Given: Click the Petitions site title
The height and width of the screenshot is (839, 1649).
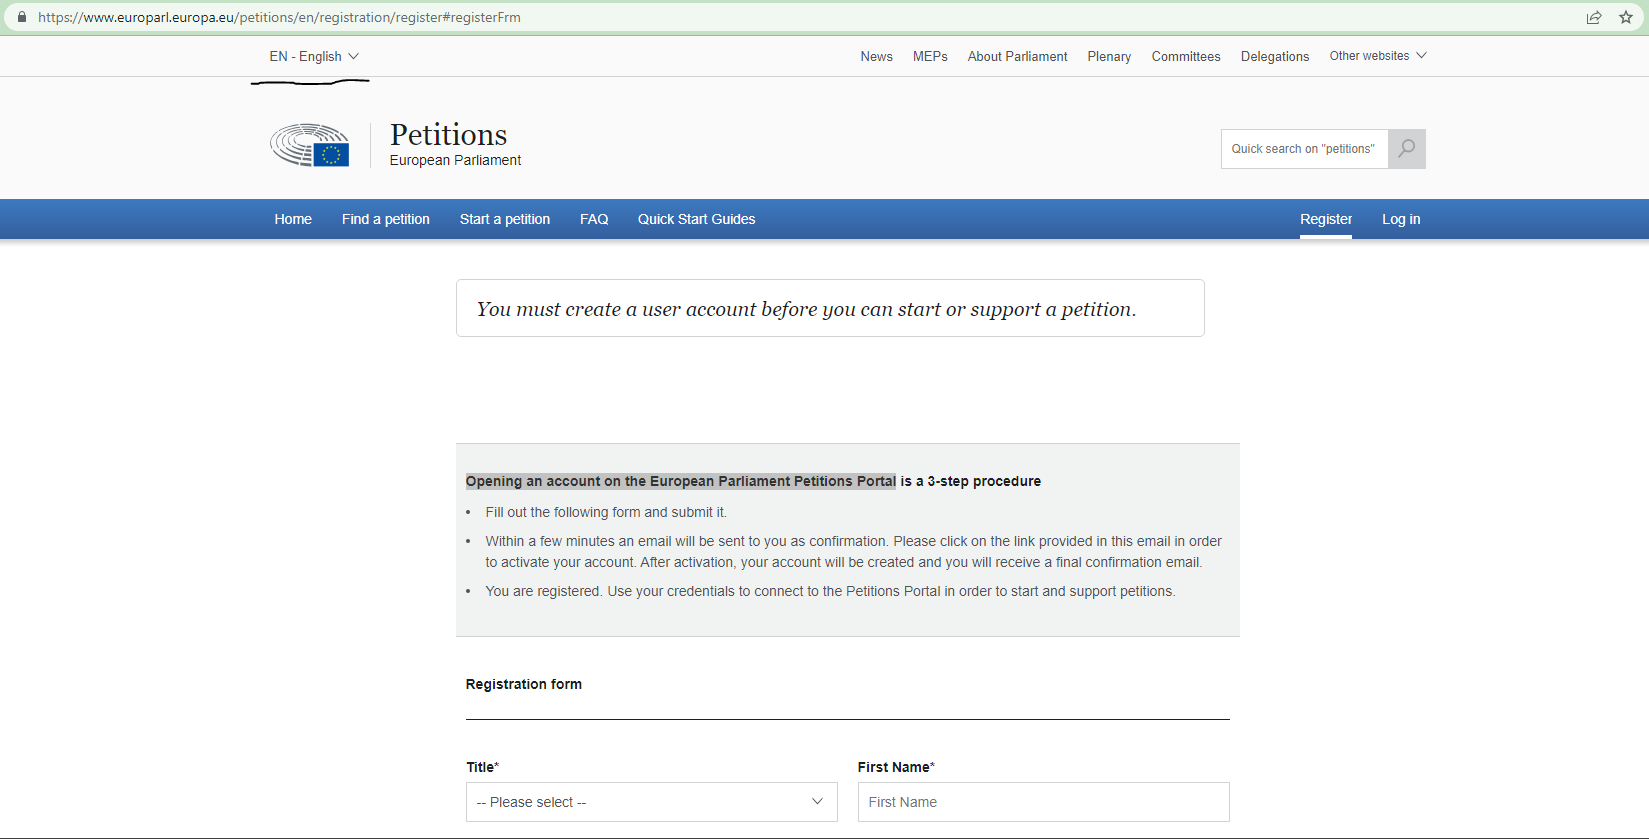Looking at the screenshot, I should (448, 135).
